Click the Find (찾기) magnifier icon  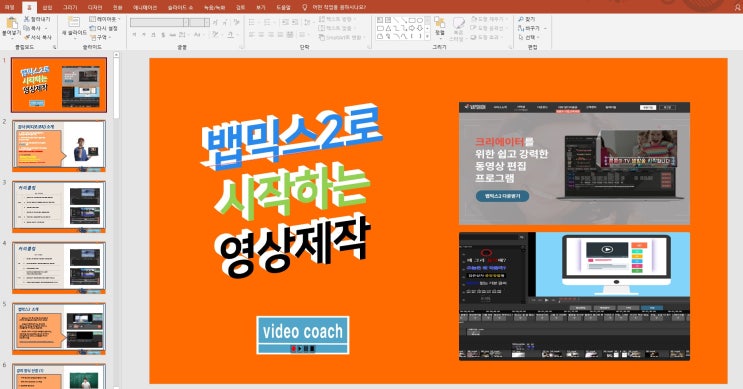click(x=521, y=19)
